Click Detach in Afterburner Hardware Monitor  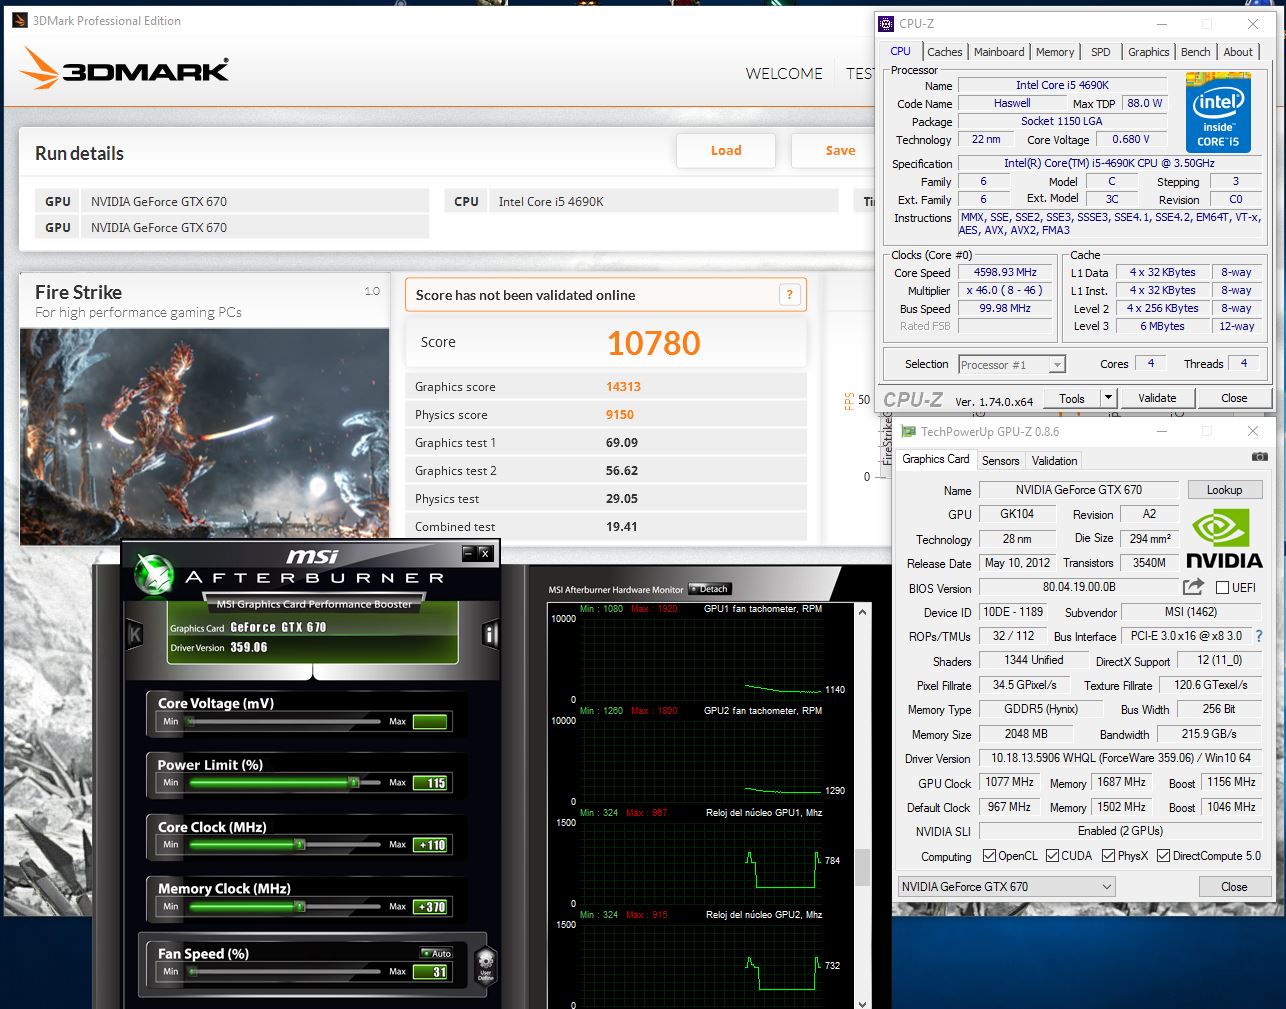click(709, 589)
